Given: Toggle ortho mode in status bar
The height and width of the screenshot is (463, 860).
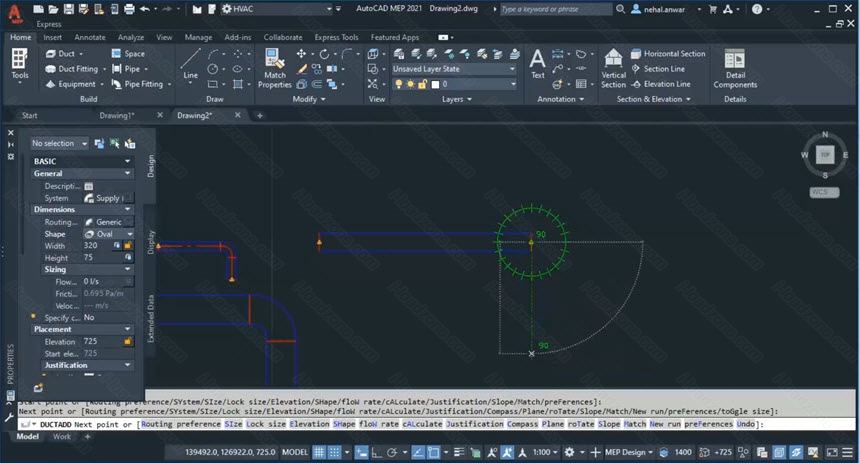Looking at the screenshot, I should click(376, 452).
